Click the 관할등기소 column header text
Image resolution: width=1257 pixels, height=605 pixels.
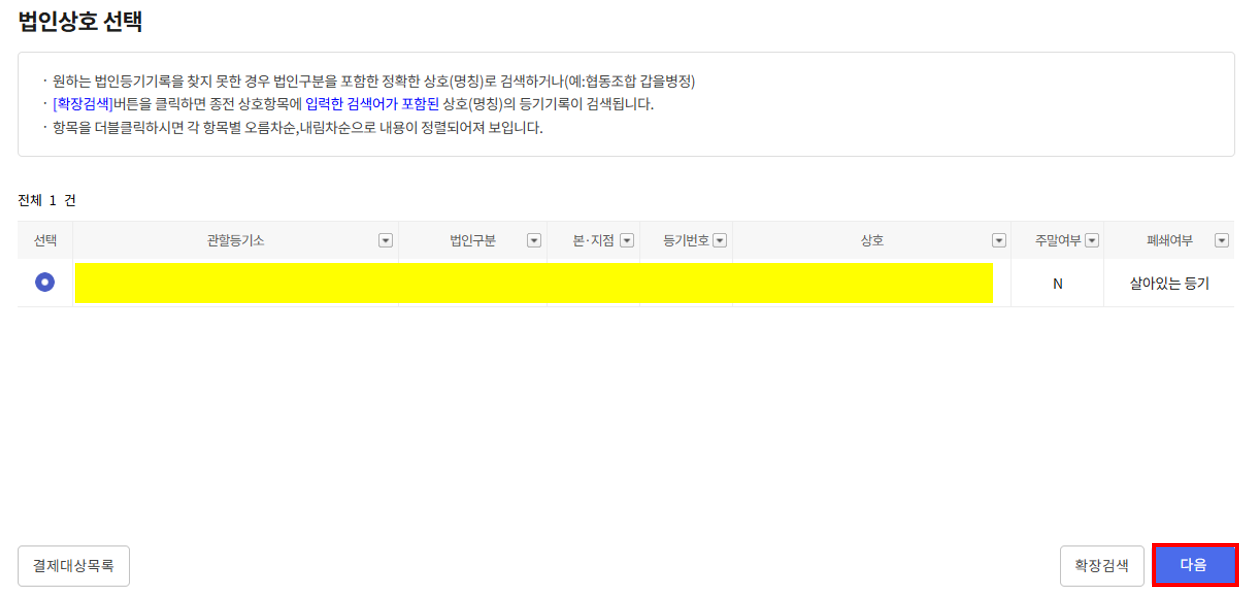coord(235,241)
